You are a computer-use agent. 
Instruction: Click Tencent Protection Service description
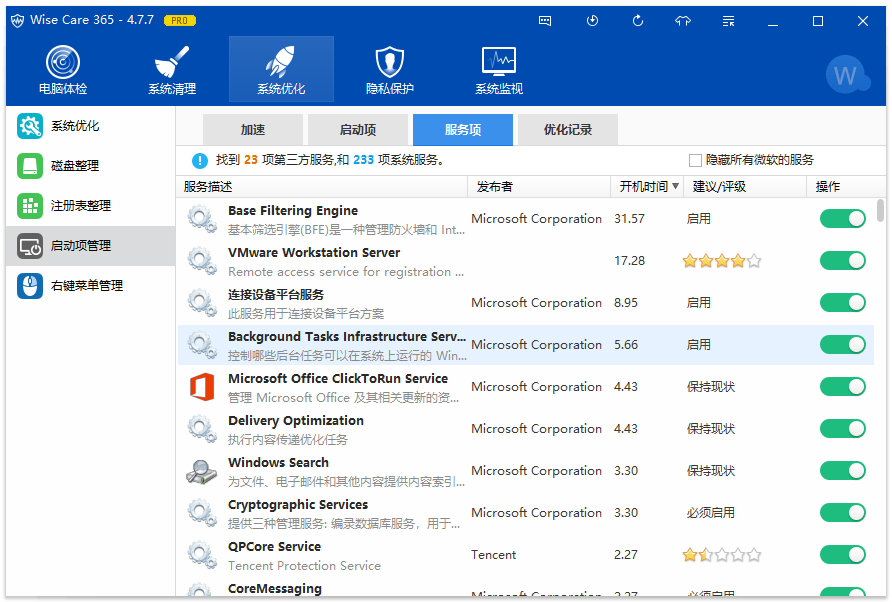(x=304, y=566)
